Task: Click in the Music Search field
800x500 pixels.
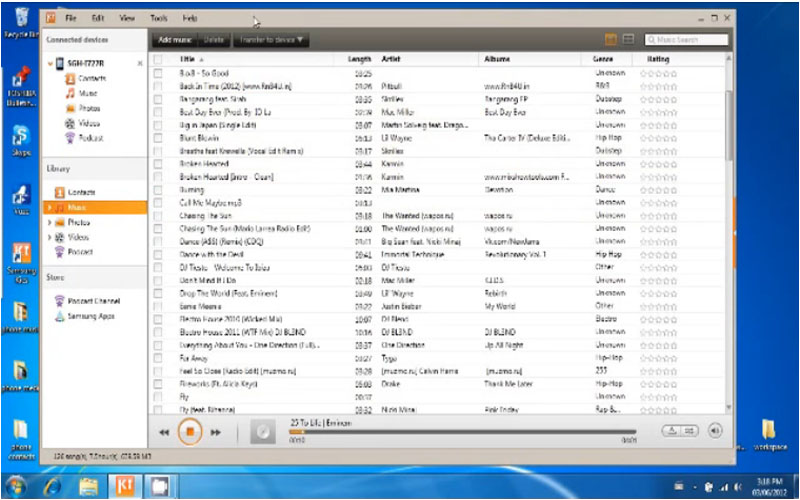Action: 687,39
